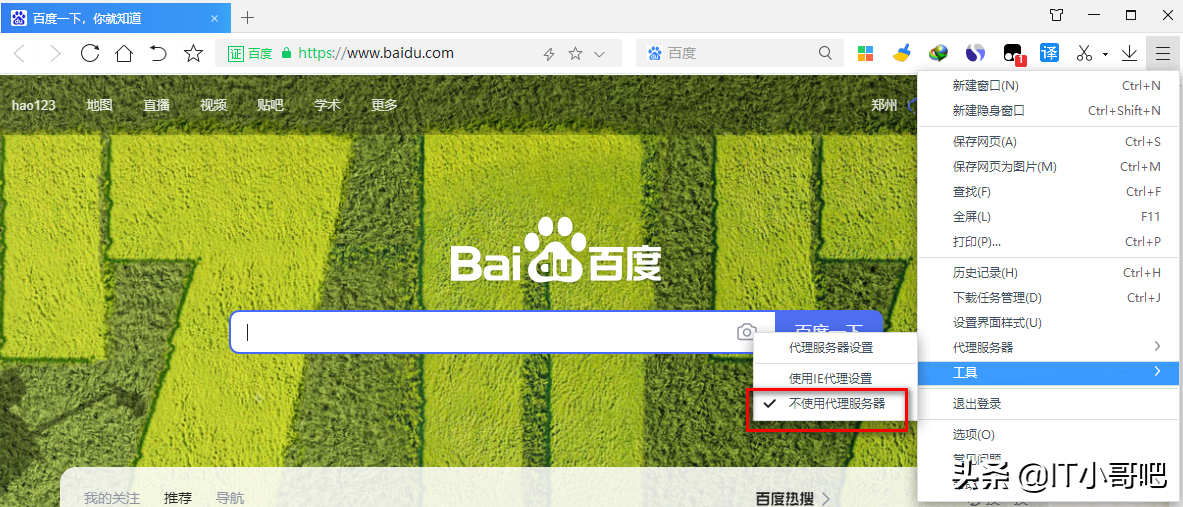Select 新建窗口(N) menu item
1183x507 pixels.
point(1049,85)
